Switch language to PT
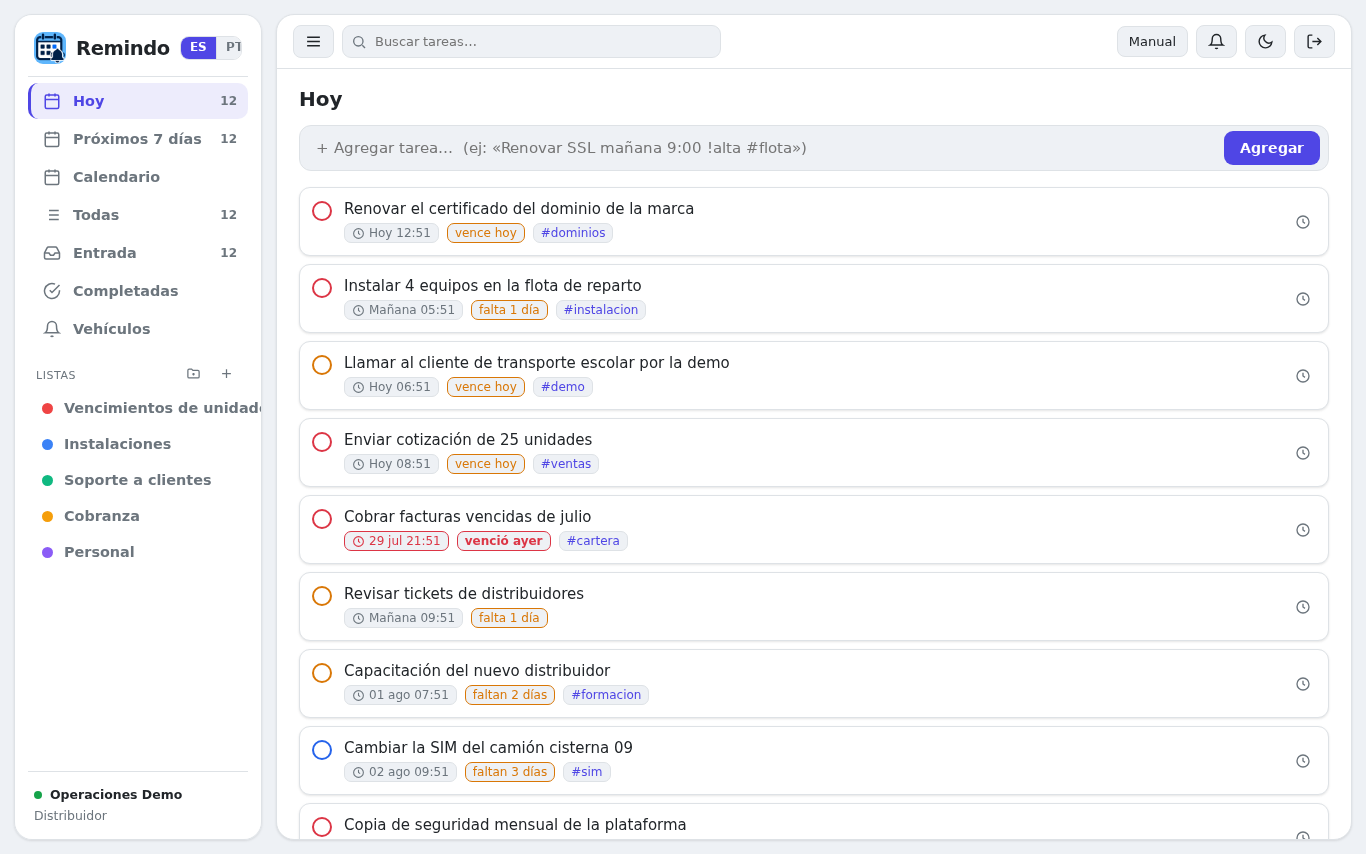The image size is (1366, 854). coord(230,48)
